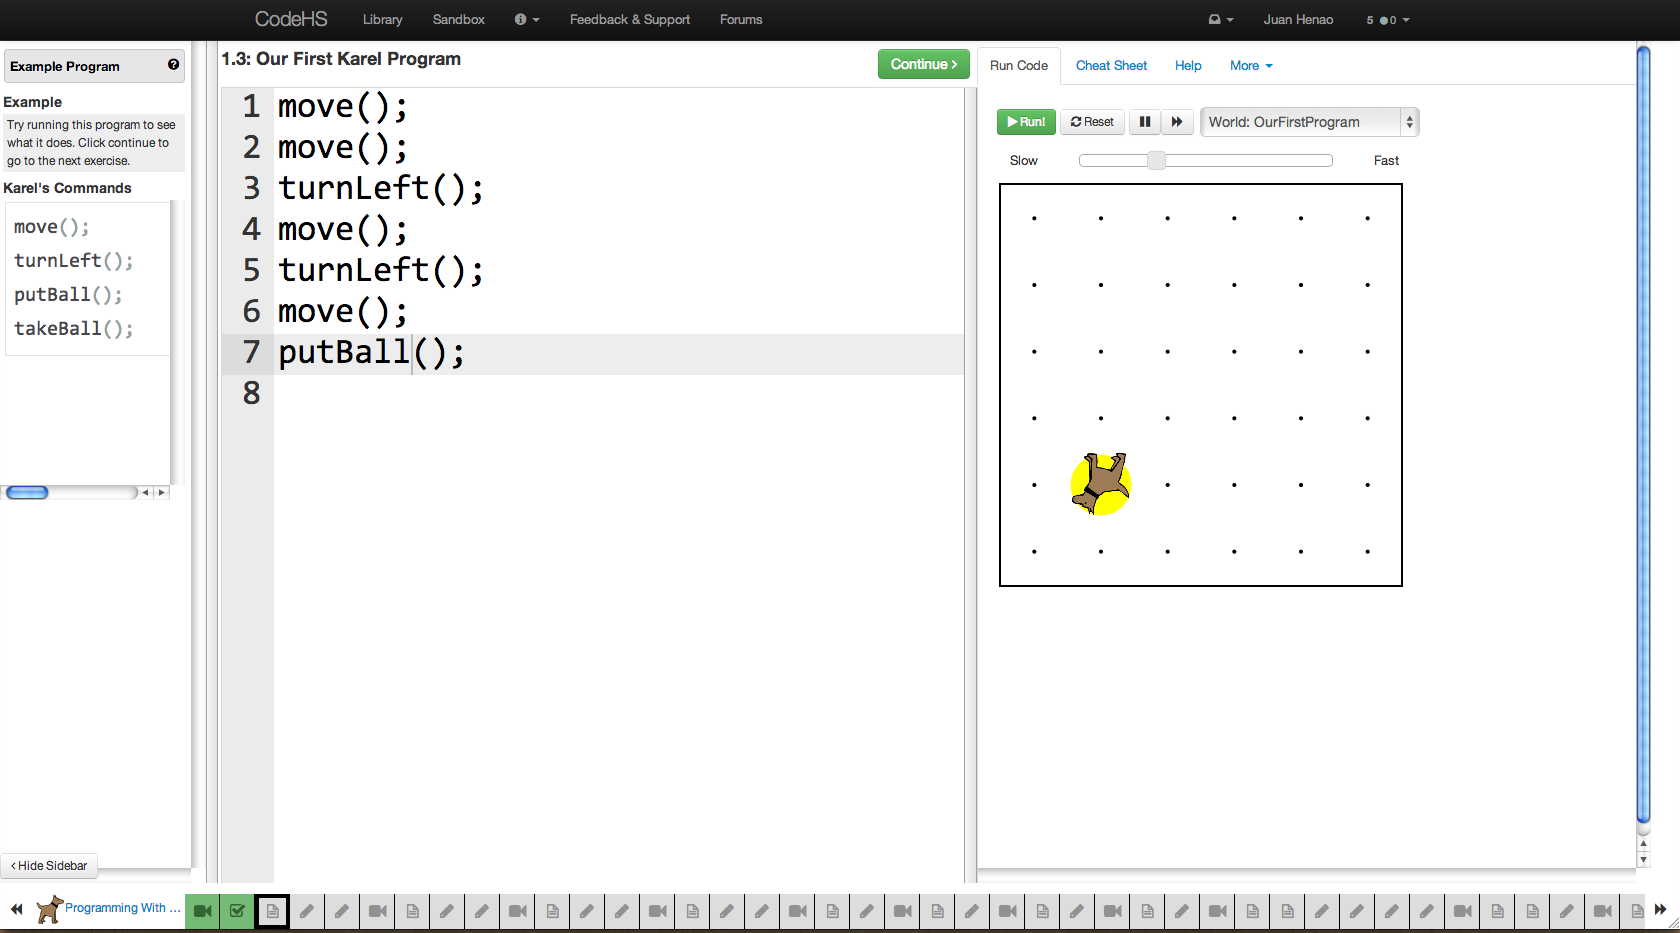Screen dimensions: 1680x933
Task: Click the right panel vertical scrollbar
Action: tap(1643, 435)
